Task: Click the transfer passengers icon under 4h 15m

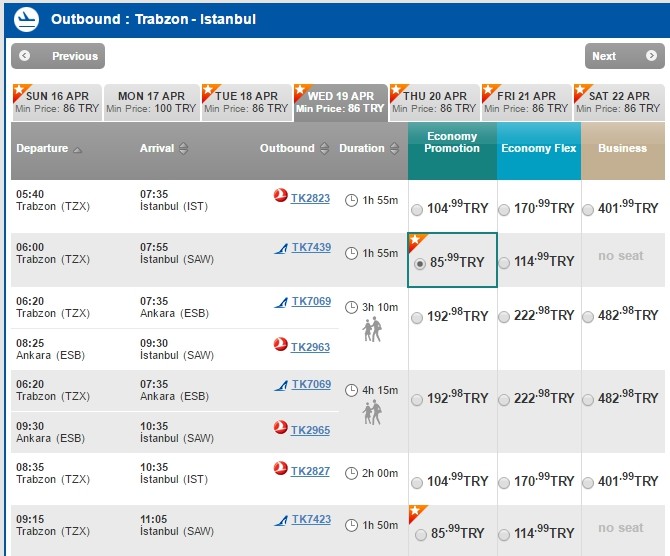Action: [372, 412]
